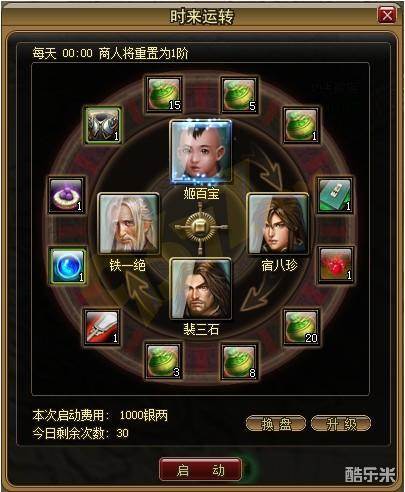Click the 换盘 button
Image resolution: width=405 pixels, height=492 pixels.
coord(276,424)
